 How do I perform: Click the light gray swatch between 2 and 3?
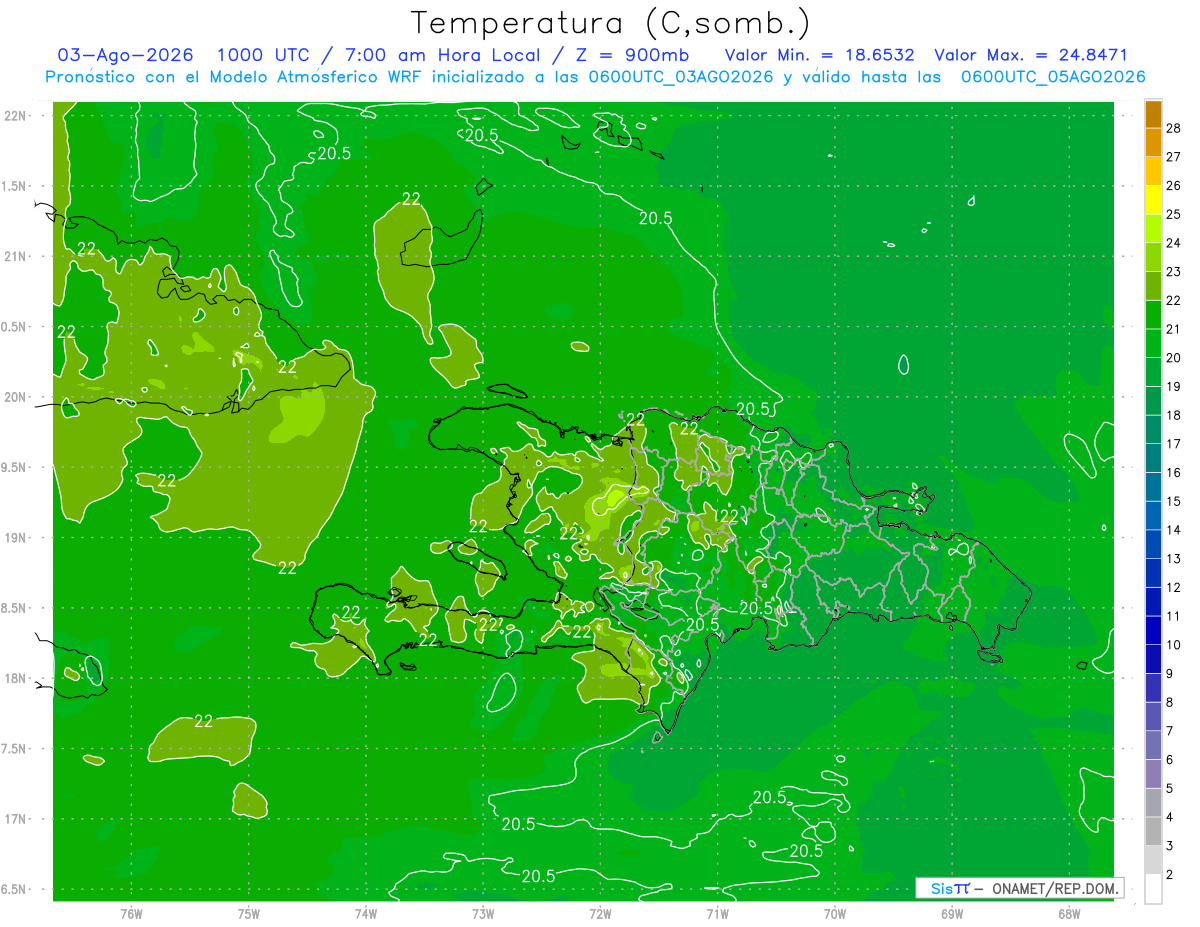point(1153,859)
